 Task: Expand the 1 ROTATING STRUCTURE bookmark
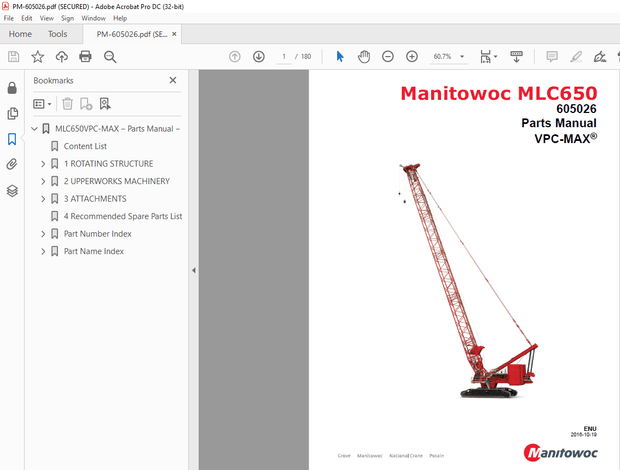(43, 164)
